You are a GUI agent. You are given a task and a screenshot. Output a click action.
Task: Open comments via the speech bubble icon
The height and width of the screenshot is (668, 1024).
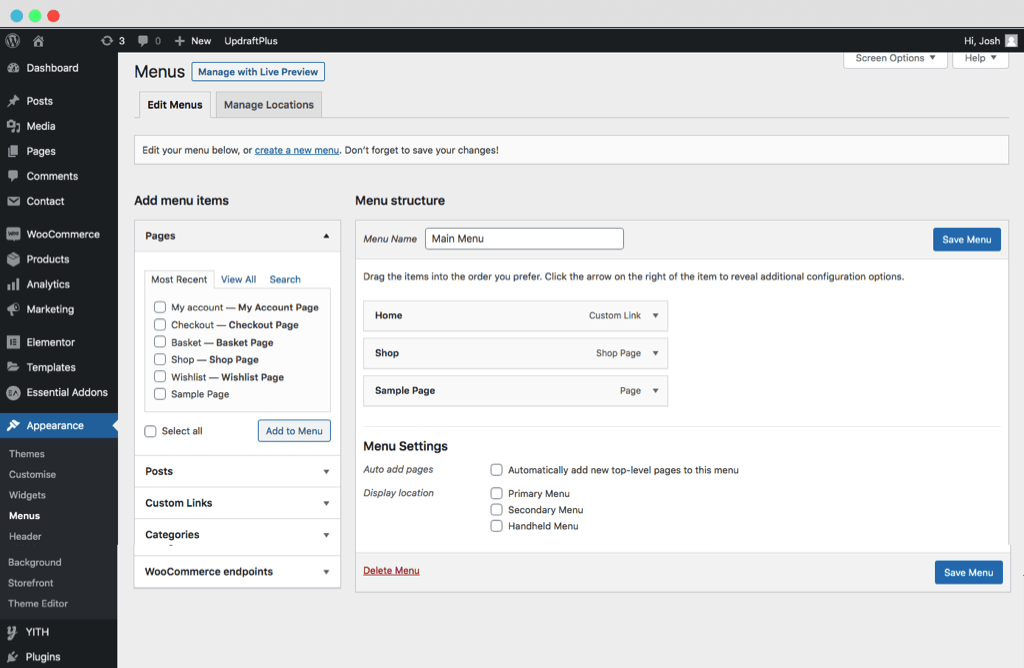[143, 40]
